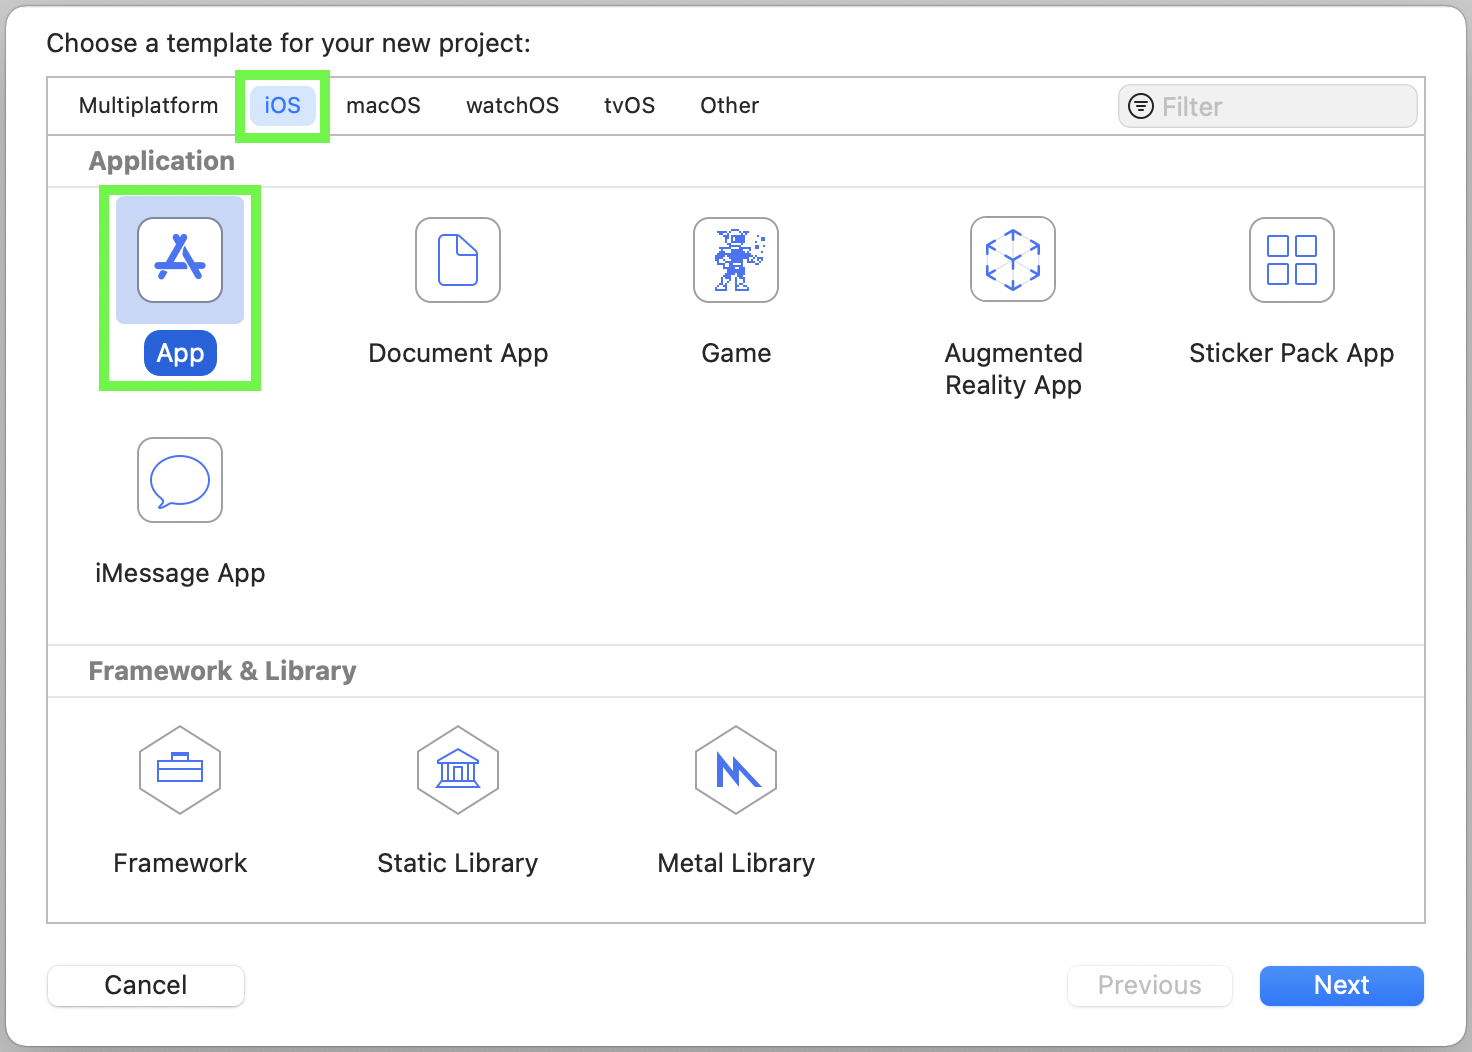Click the Document App label
1472x1052 pixels.
pos(458,353)
